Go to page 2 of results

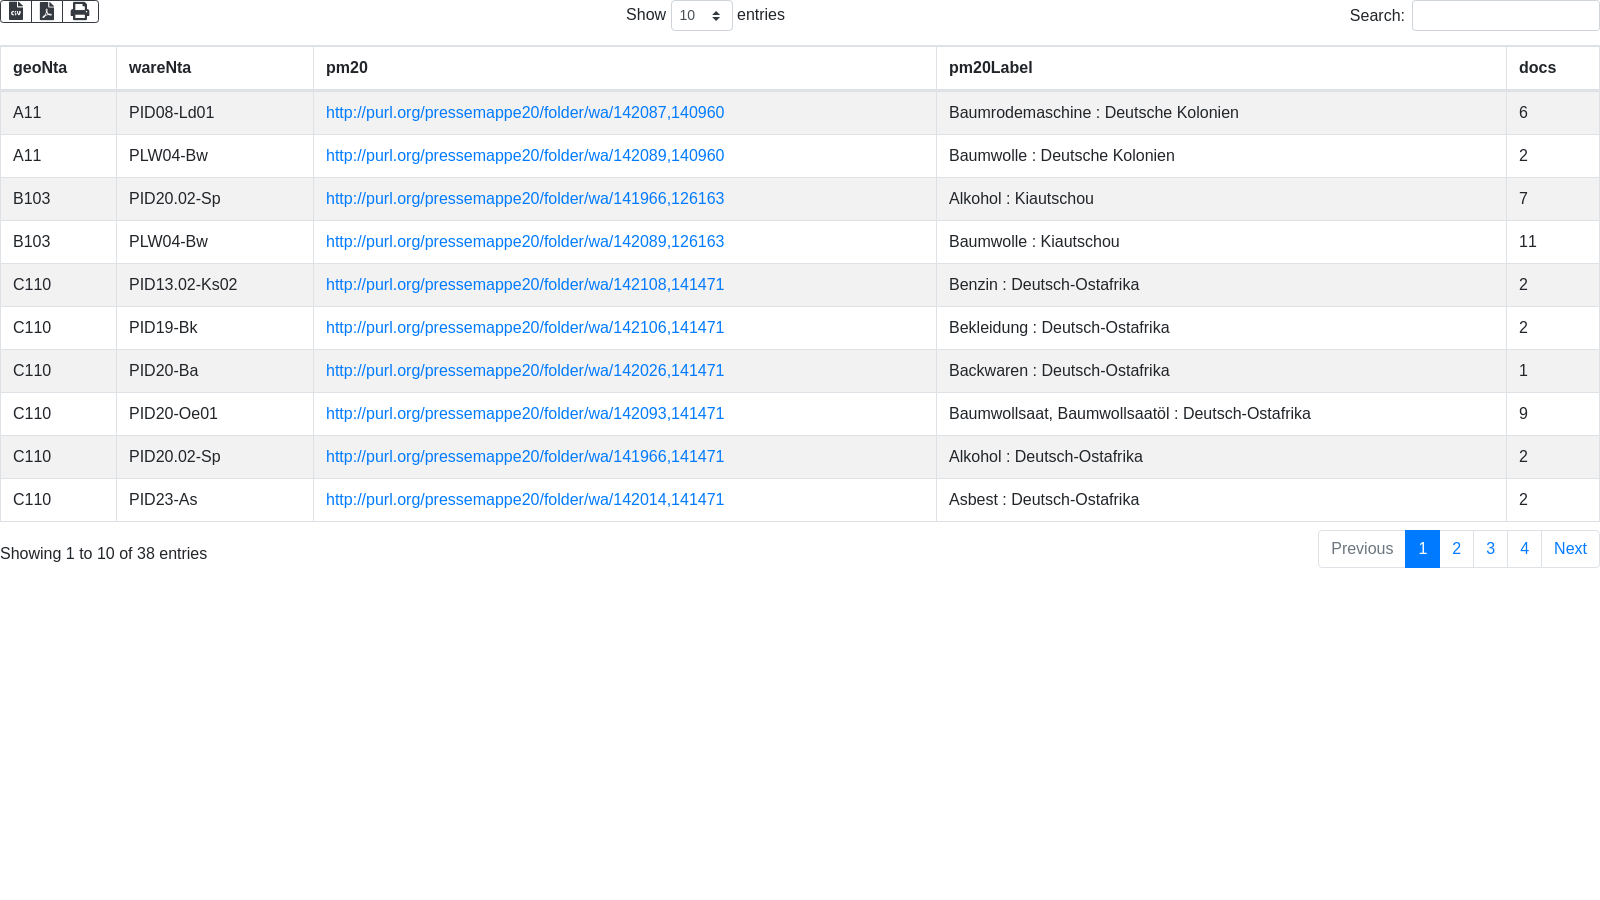click(x=1456, y=549)
